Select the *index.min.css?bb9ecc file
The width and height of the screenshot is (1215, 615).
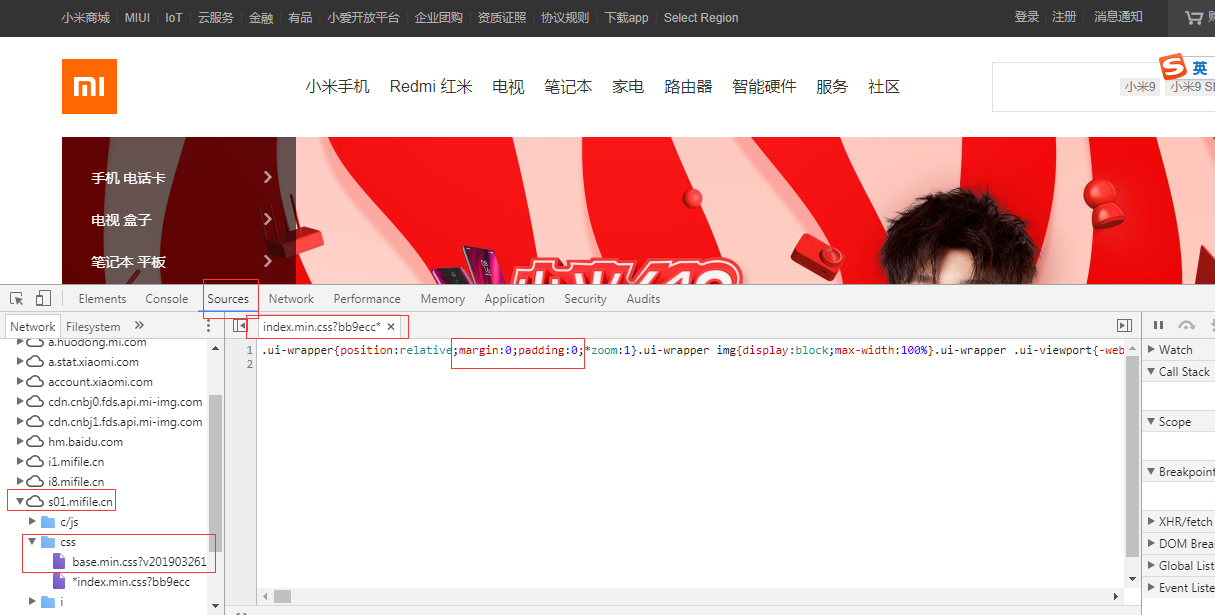(x=131, y=581)
